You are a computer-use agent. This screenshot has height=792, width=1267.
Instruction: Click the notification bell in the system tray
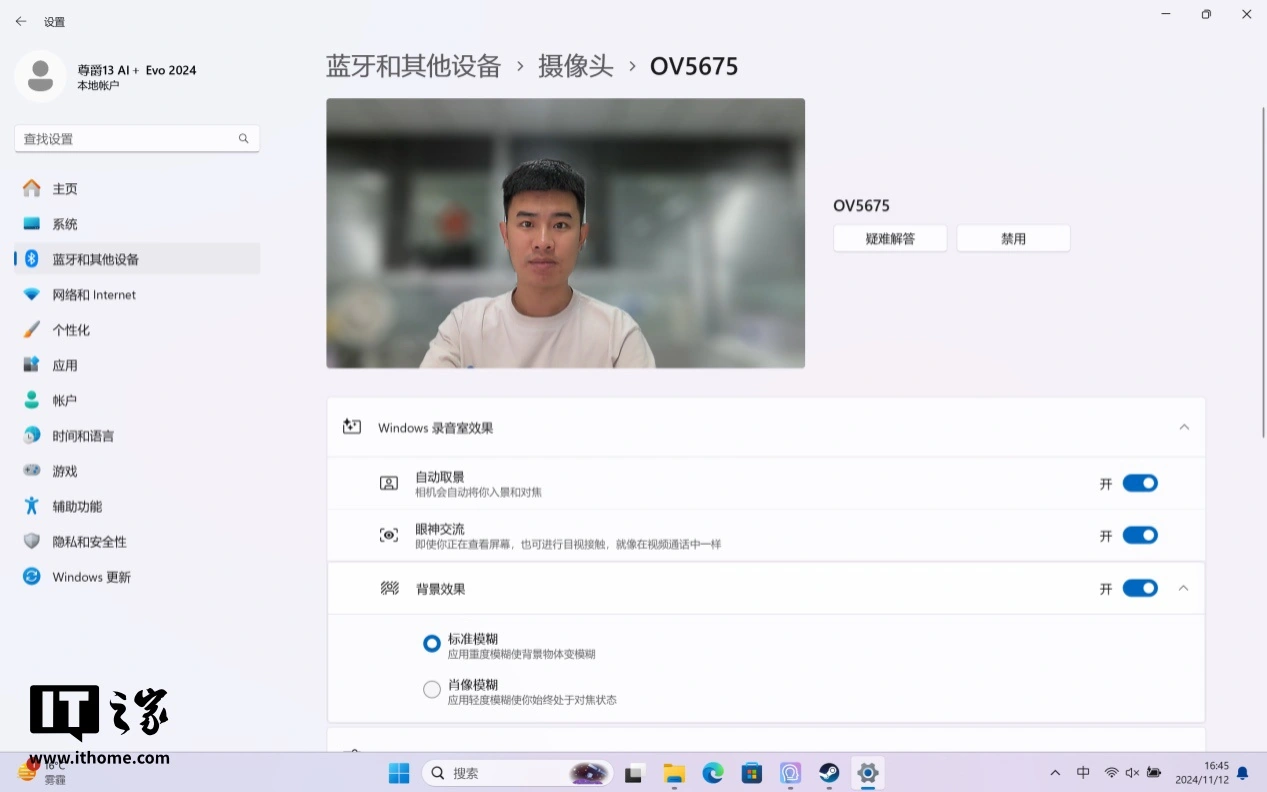click(1242, 773)
